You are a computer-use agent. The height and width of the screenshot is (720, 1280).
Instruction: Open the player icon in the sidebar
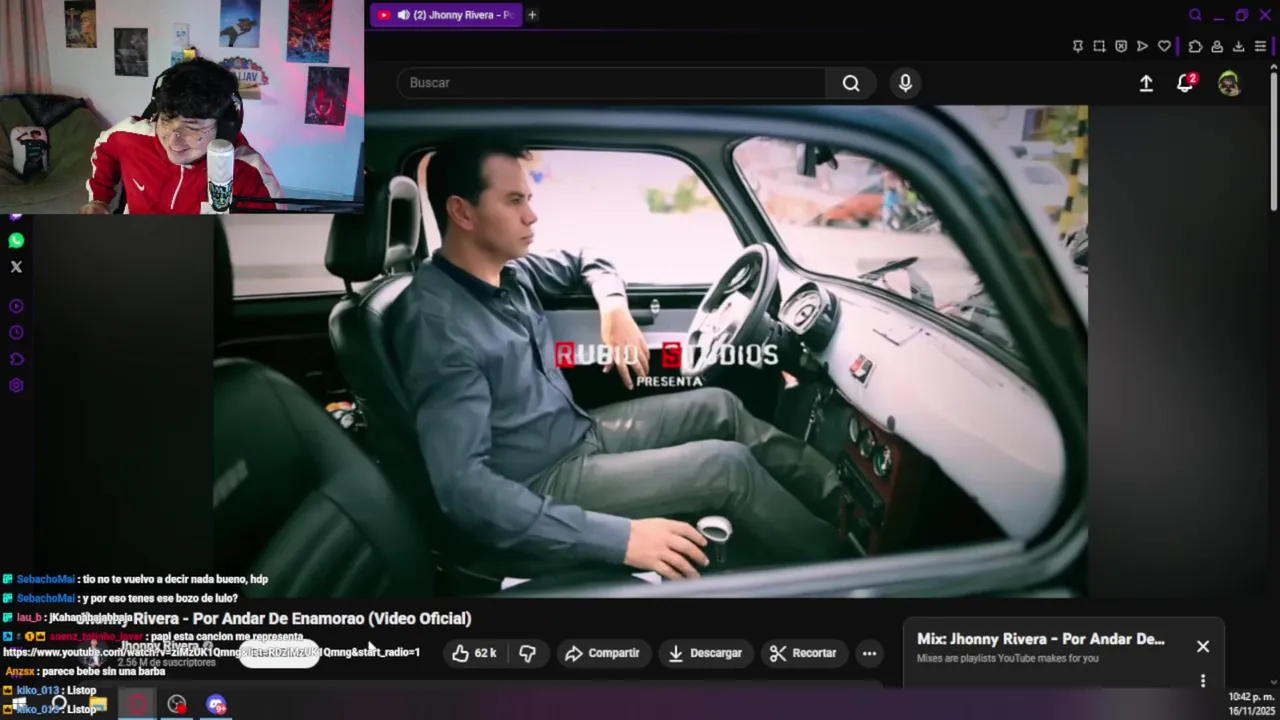(x=16, y=306)
